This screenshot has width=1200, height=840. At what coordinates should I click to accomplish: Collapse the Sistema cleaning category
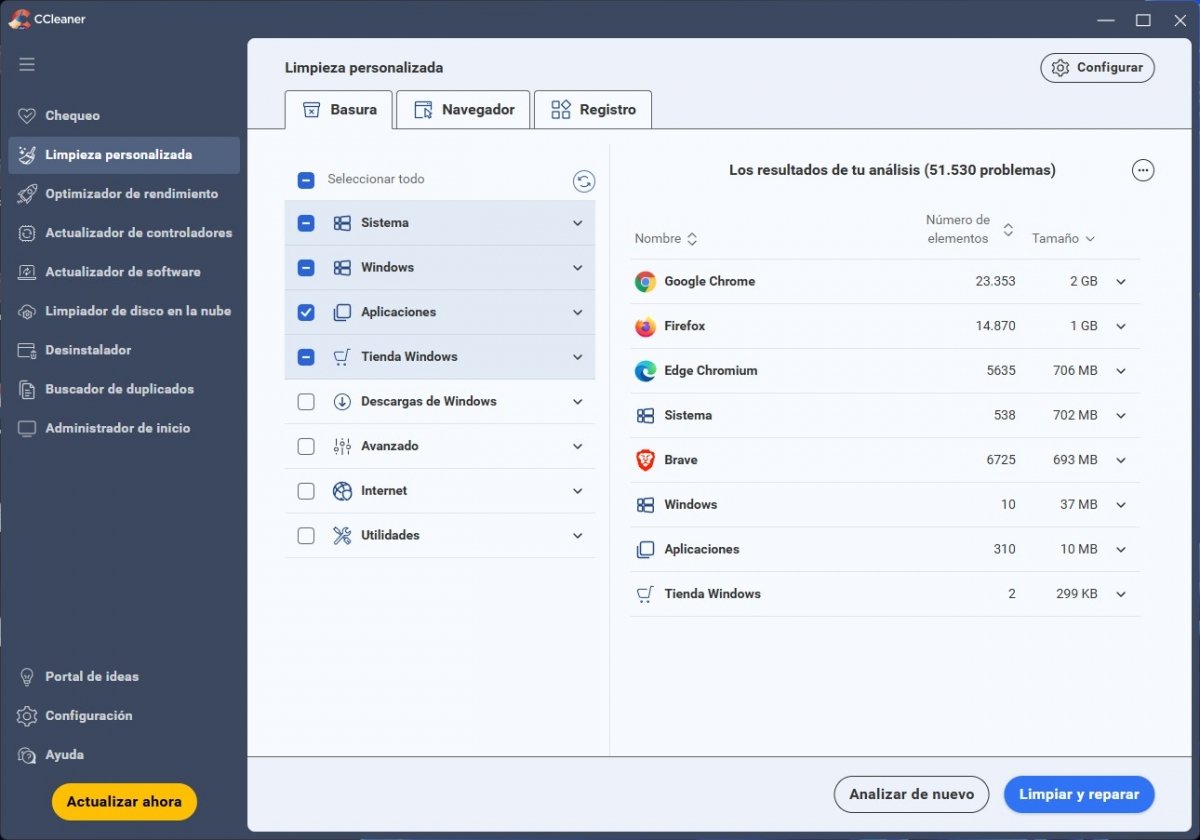coord(577,222)
